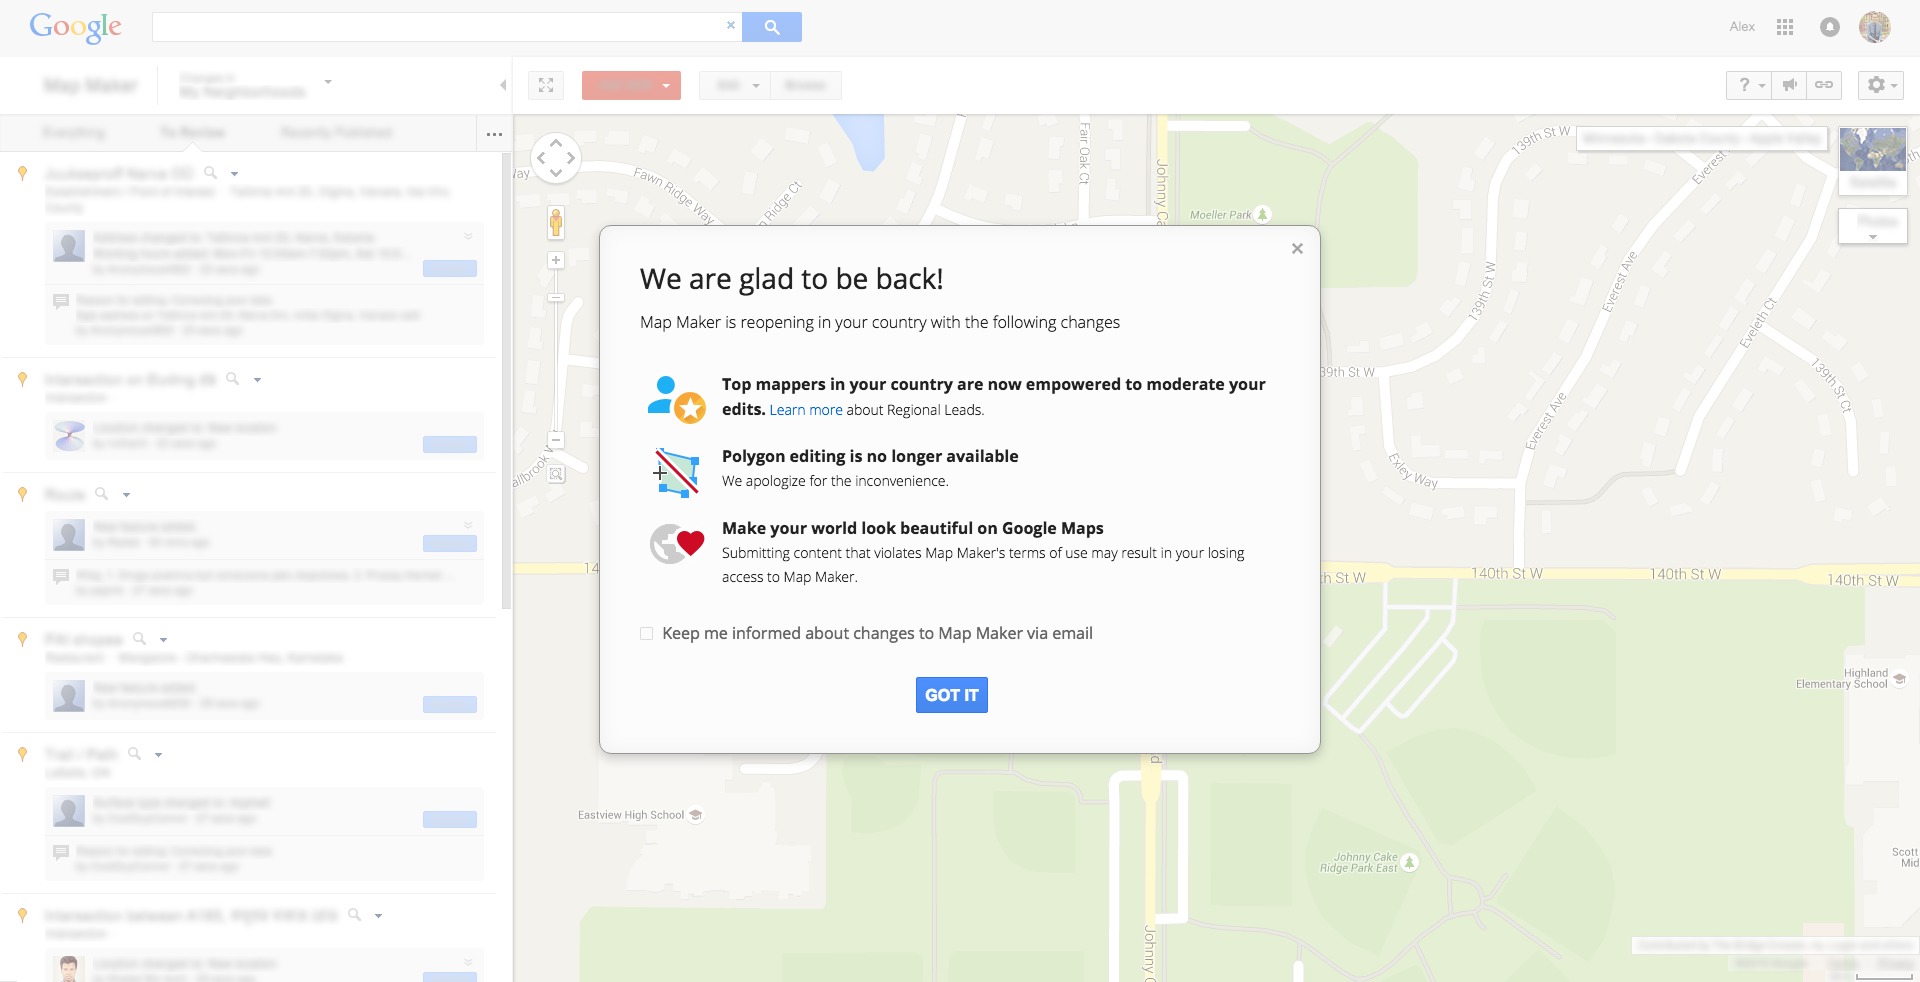The width and height of the screenshot is (1920, 982).
Task: Collapse the left side panel arrow
Action: point(503,85)
